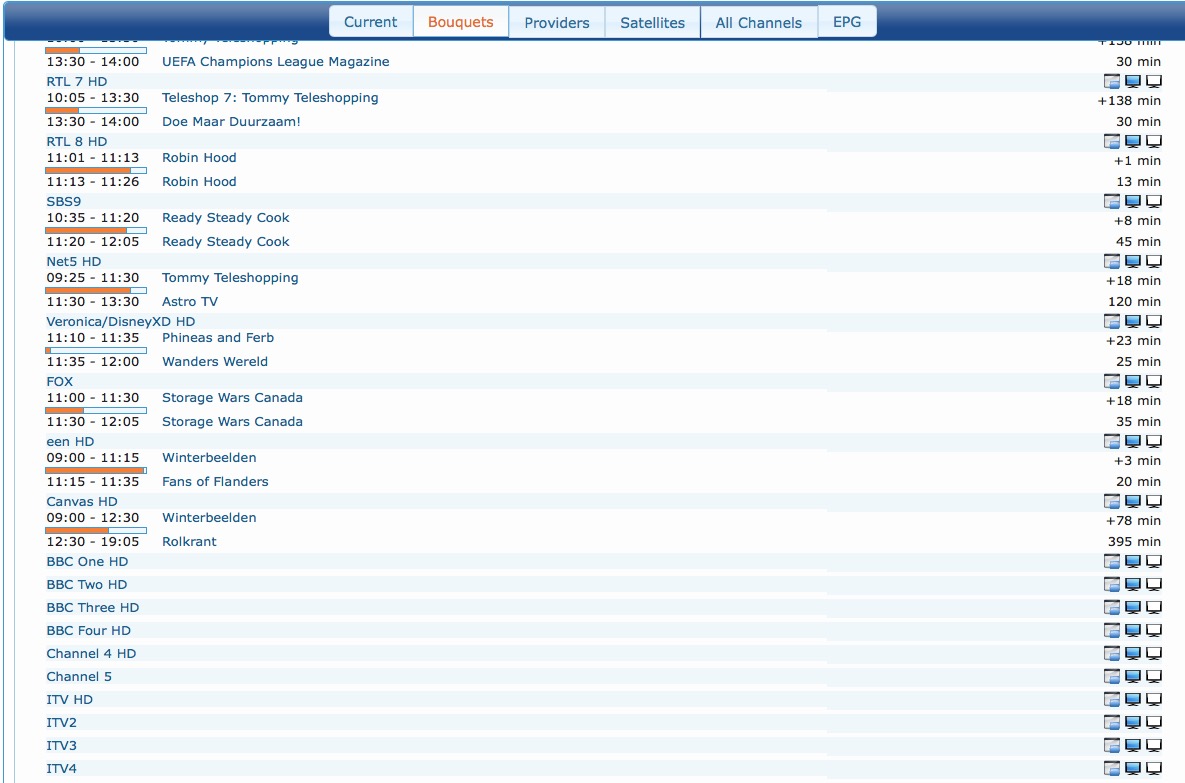
Task: Open the EPG window icon for ITV4
Action: (1112, 769)
